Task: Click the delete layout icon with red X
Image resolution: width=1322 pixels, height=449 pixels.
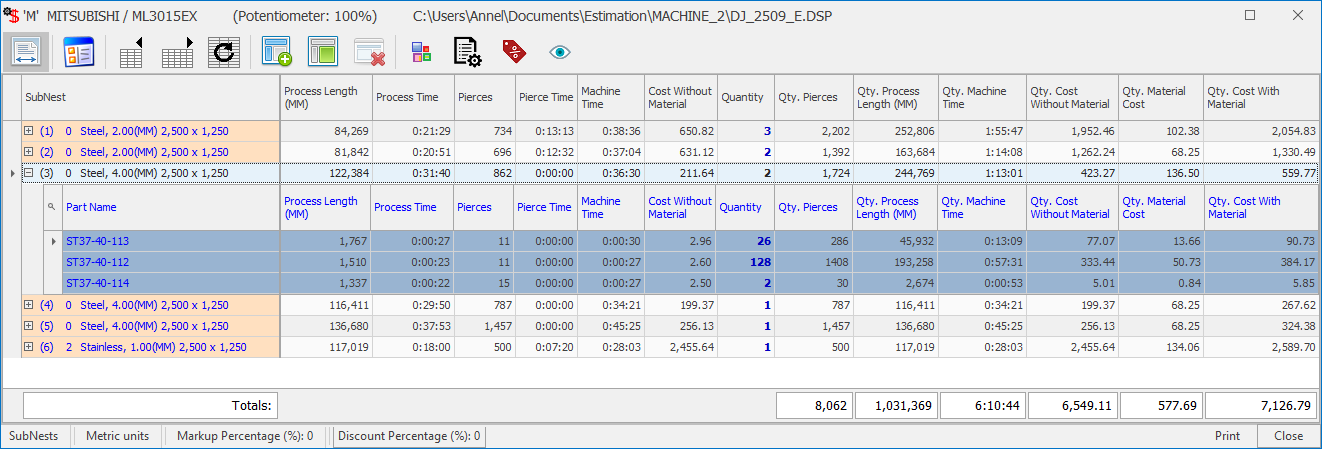Action: coord(370,52)
